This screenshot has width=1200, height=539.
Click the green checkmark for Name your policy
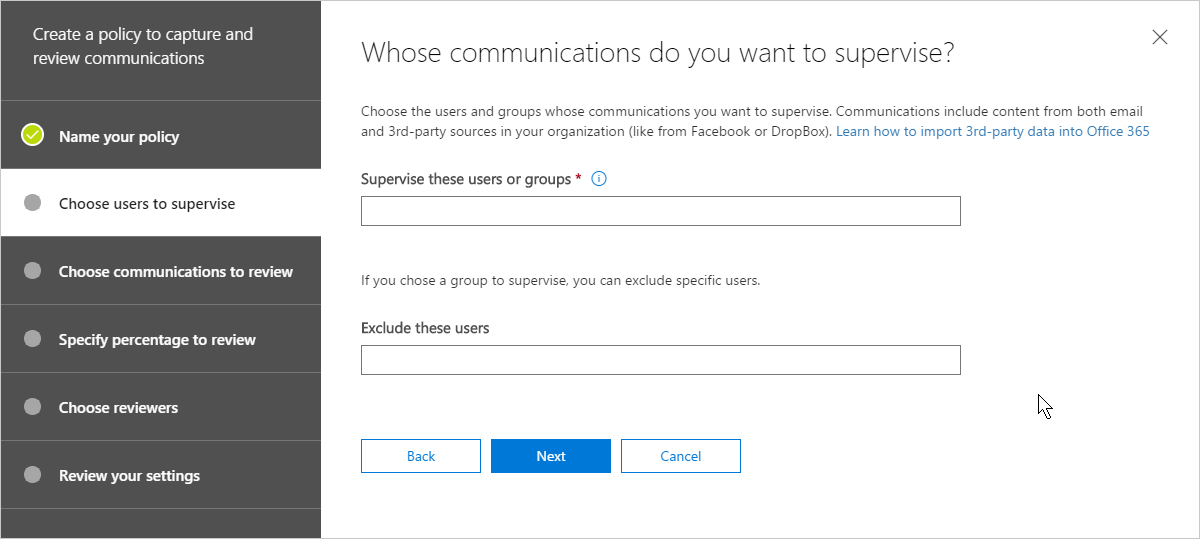(33, 135)
